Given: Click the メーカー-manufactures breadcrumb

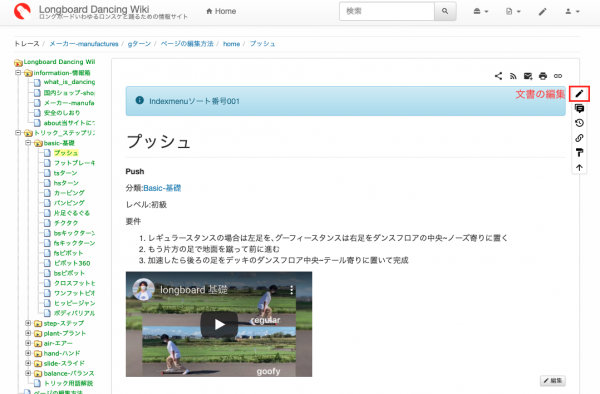Looking at the screenshot, I should point(84,44).
